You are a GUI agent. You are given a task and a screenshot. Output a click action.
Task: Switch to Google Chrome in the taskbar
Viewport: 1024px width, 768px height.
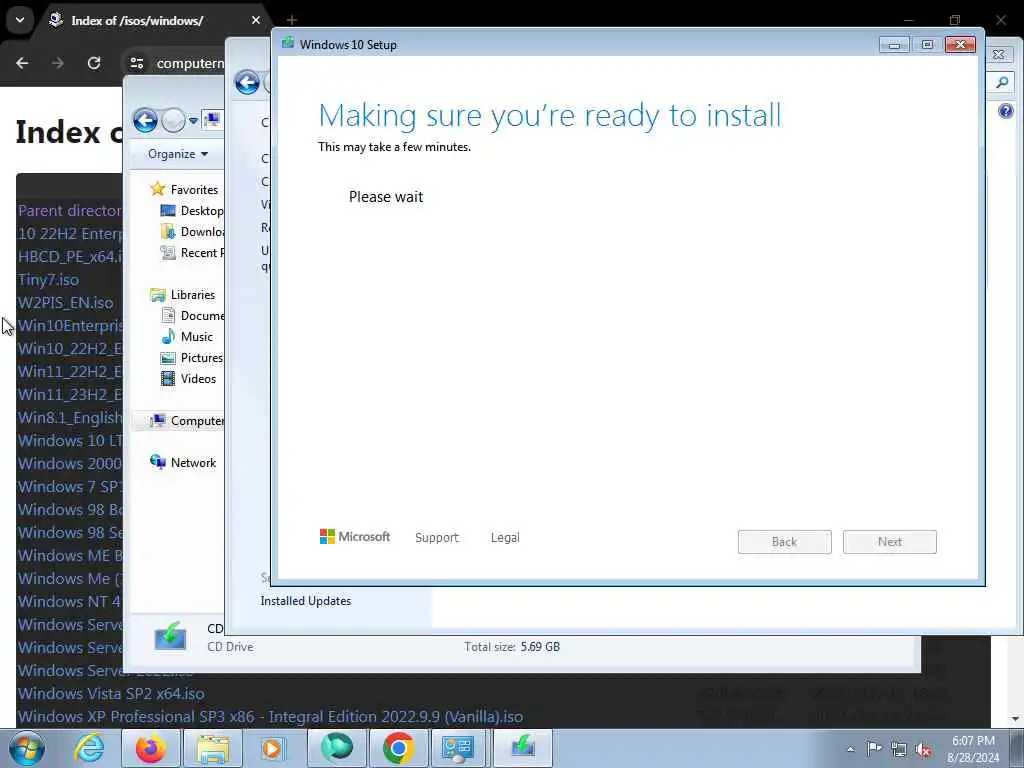(398, 748)
